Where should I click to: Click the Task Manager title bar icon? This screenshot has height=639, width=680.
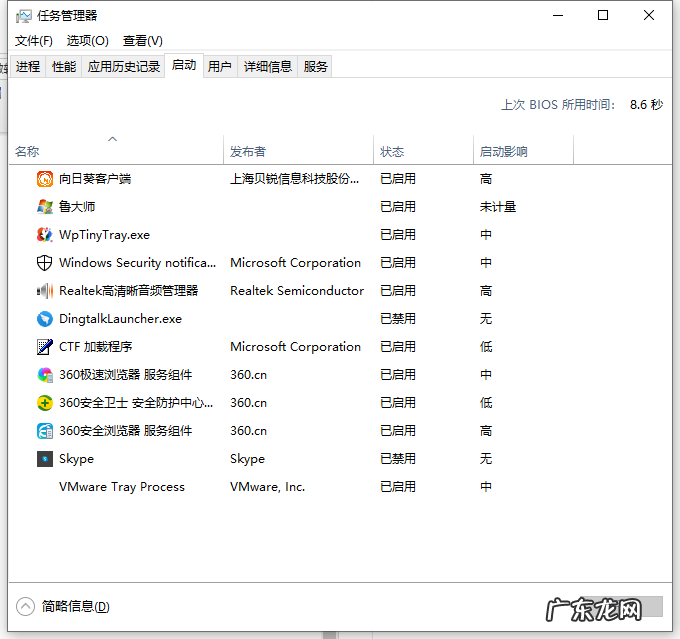(23, 16)
